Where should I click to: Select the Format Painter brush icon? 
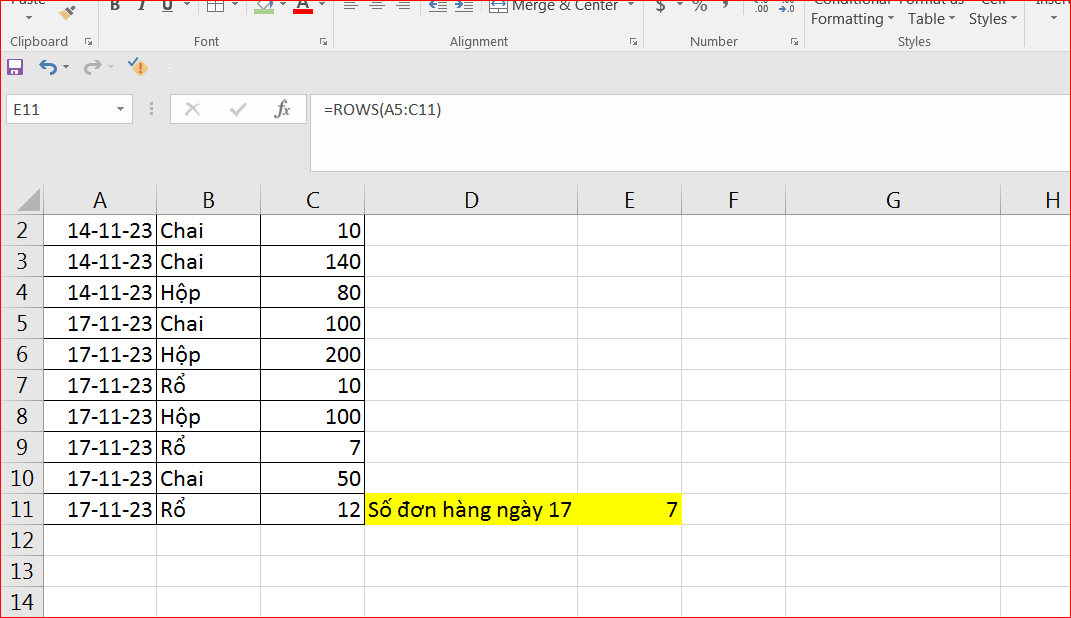point(67,12)
